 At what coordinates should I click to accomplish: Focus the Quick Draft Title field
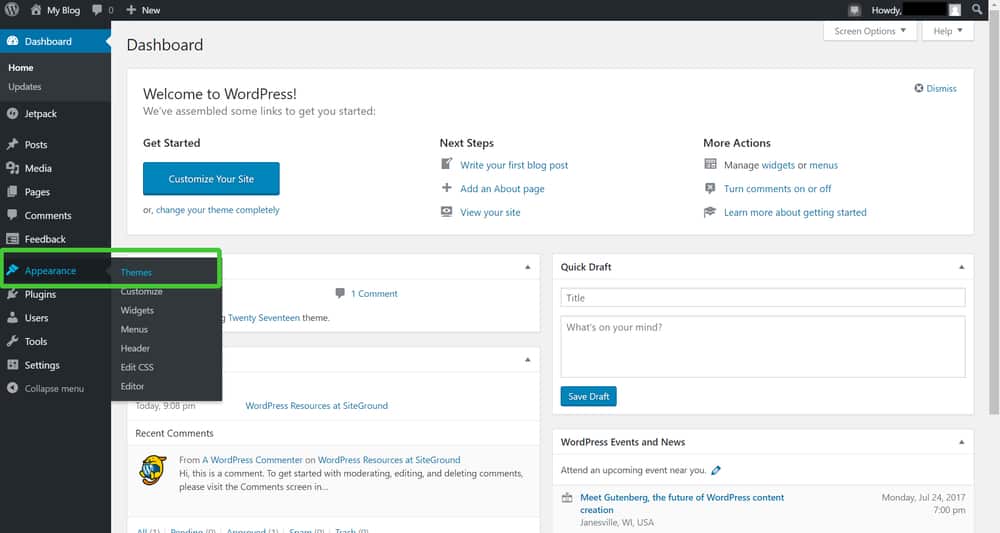[x=763, y=298]
